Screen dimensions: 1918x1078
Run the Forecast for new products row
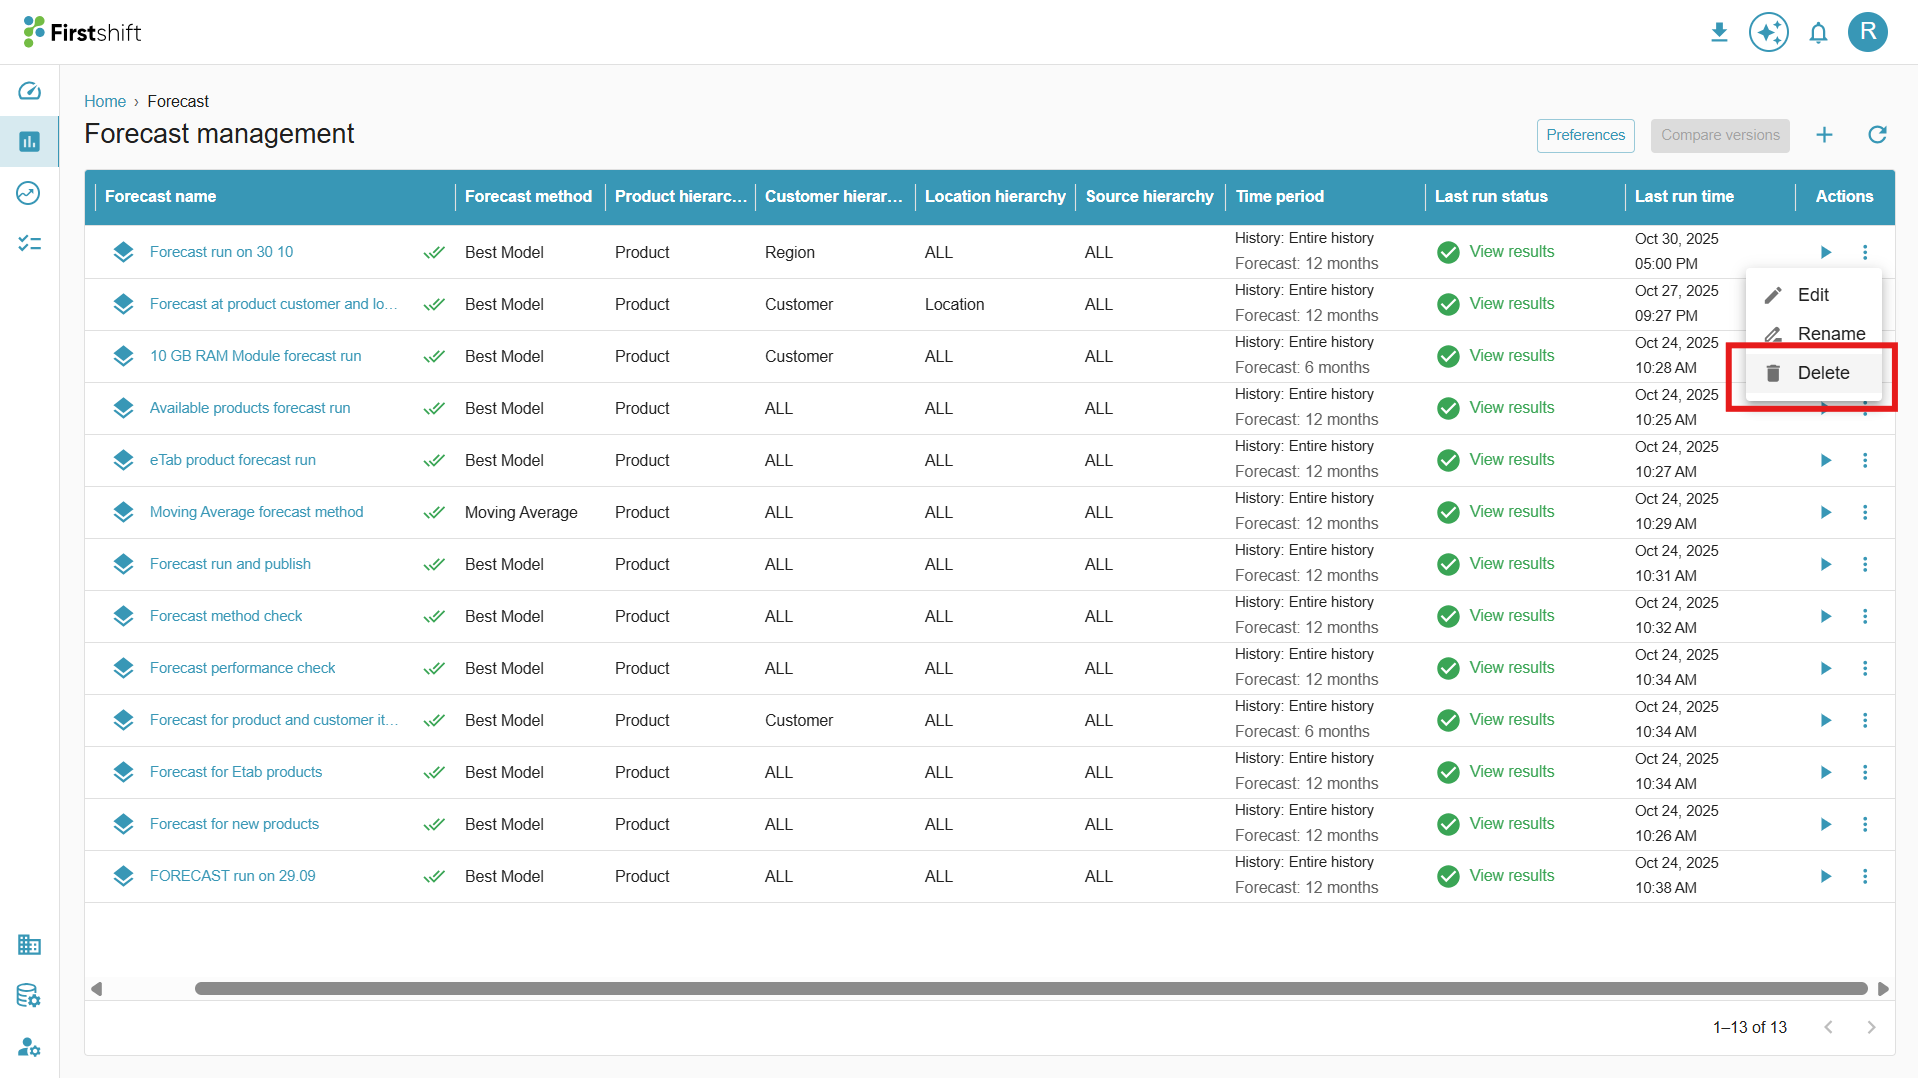pos(1825,824)
